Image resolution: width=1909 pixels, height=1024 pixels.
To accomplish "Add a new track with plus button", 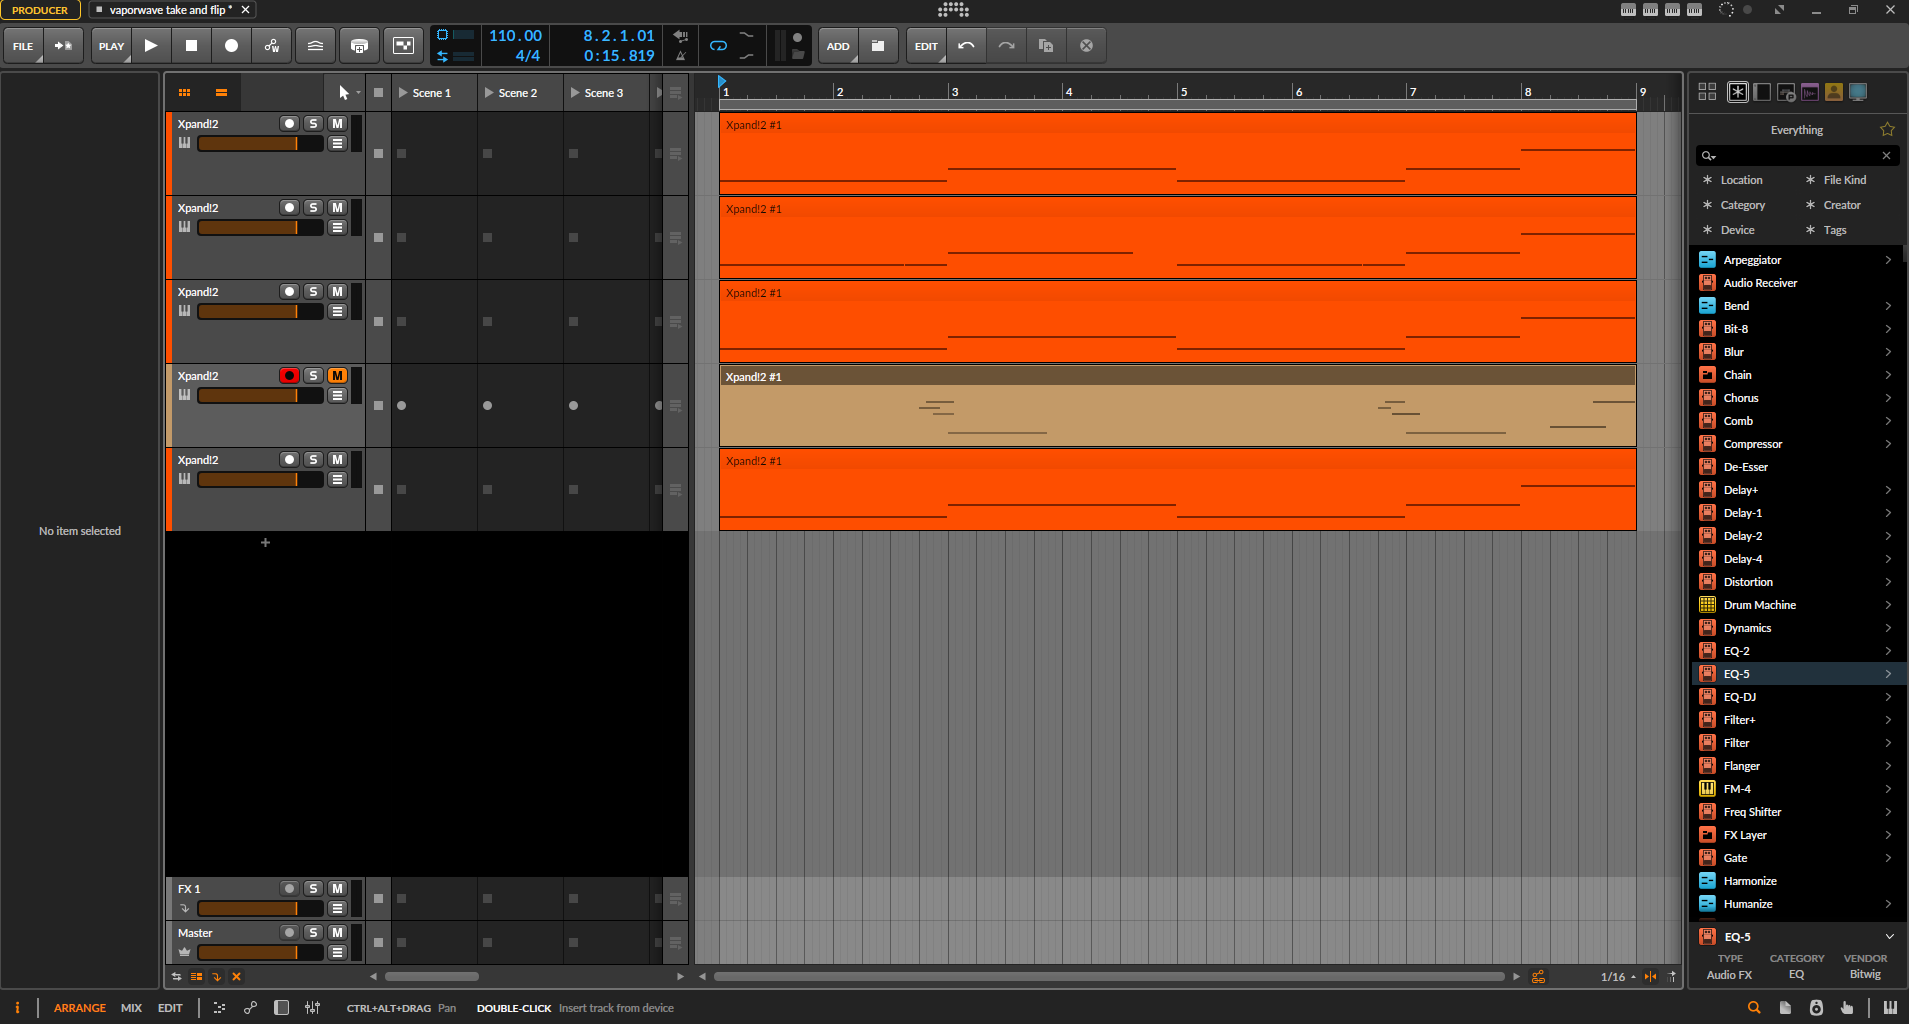I will (x=265, y=543).
